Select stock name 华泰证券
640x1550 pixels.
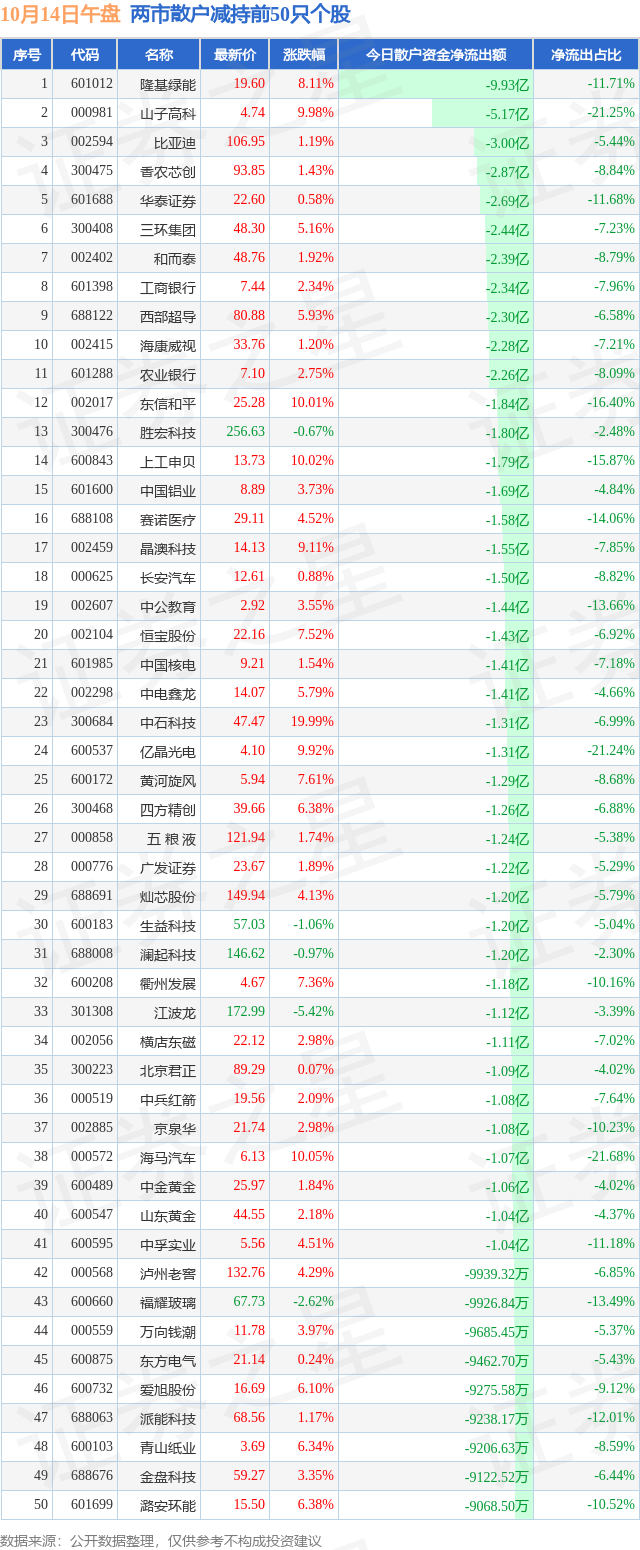168,200
